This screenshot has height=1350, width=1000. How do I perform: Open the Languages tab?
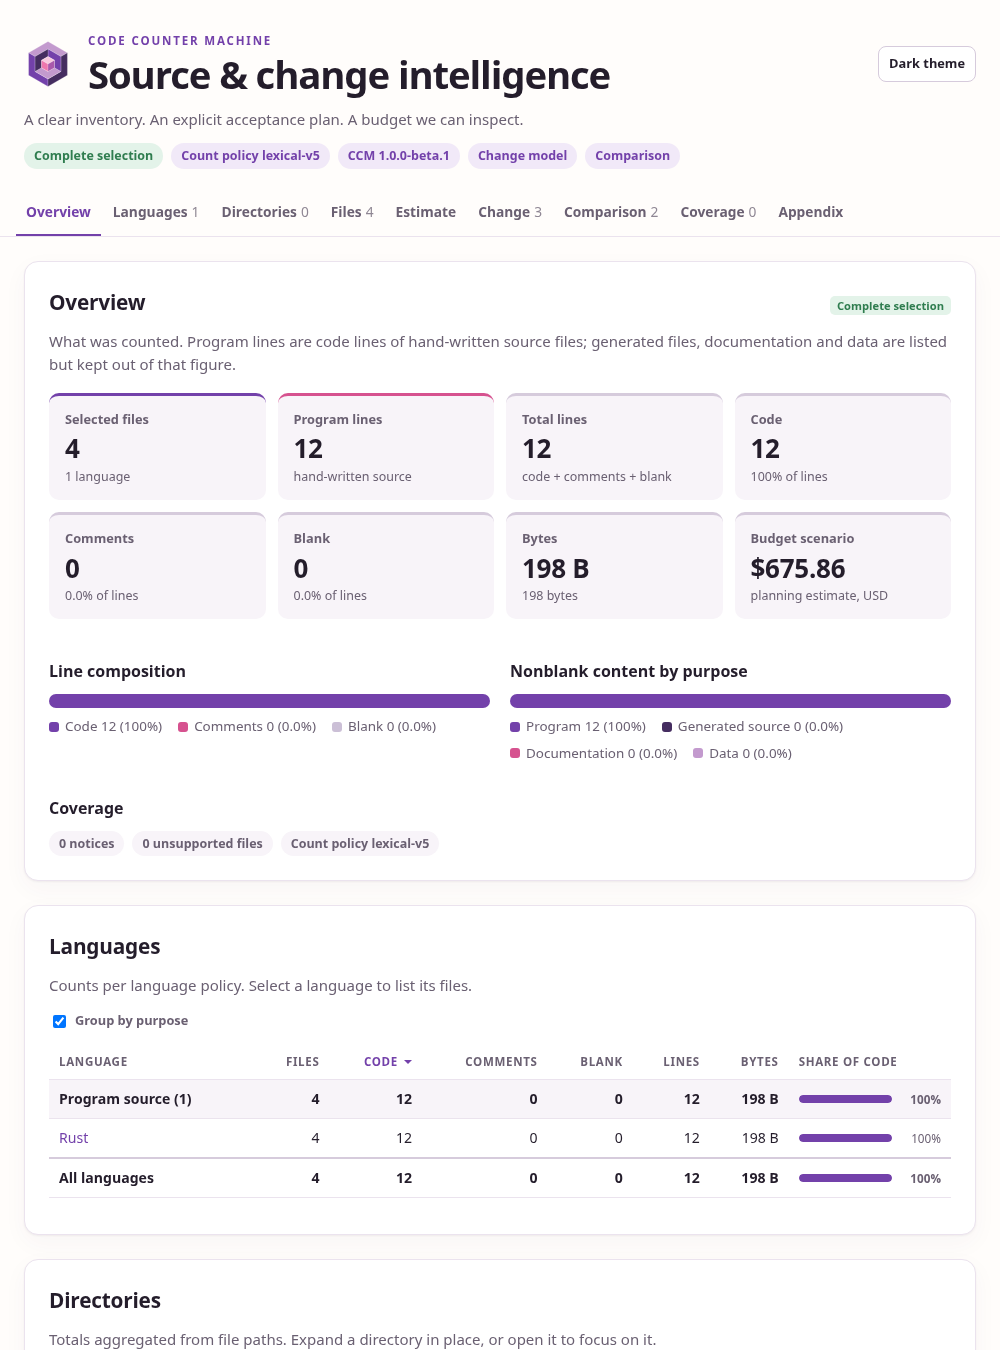(155, 212)
